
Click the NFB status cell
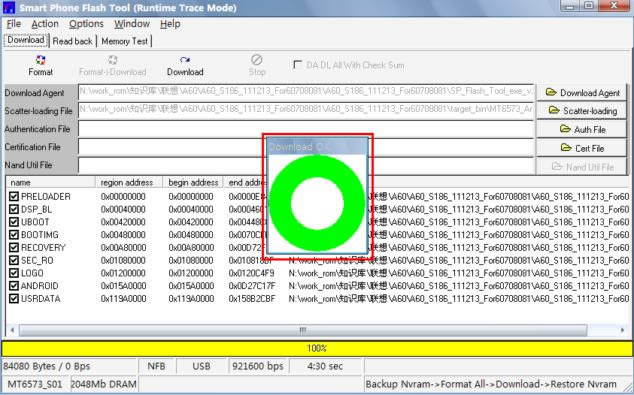coord(156,366)
